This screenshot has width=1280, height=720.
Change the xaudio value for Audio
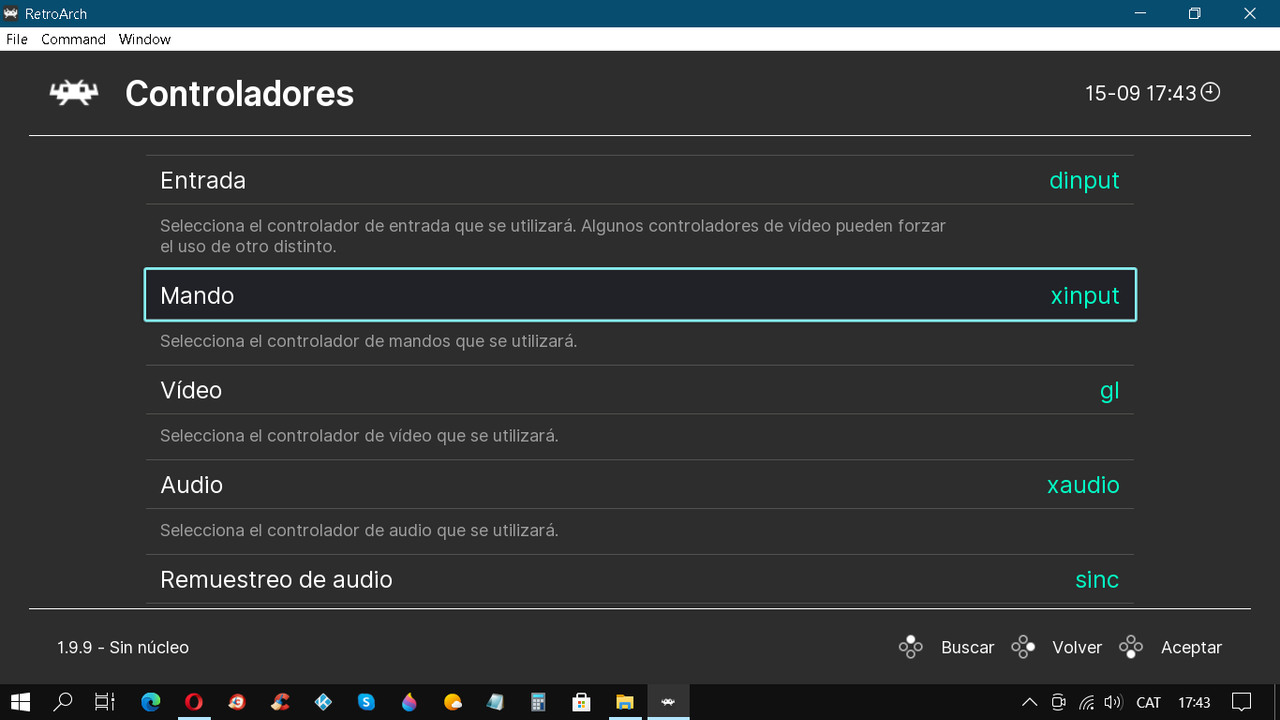pyautogui.click(x=1083, y=485)
